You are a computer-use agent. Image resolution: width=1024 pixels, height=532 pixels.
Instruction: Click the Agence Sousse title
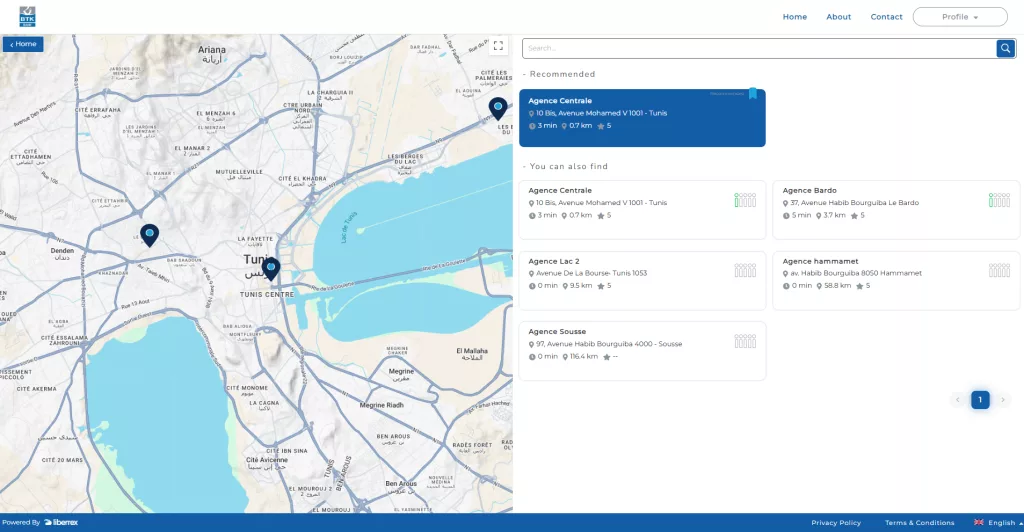tap(557, 332)
